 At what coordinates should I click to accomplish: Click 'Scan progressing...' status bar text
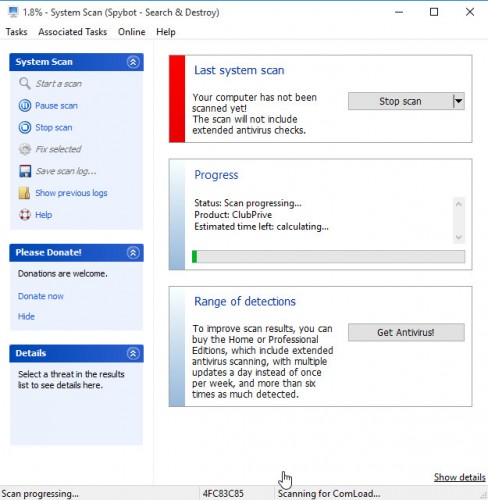[x=40, y=494]
